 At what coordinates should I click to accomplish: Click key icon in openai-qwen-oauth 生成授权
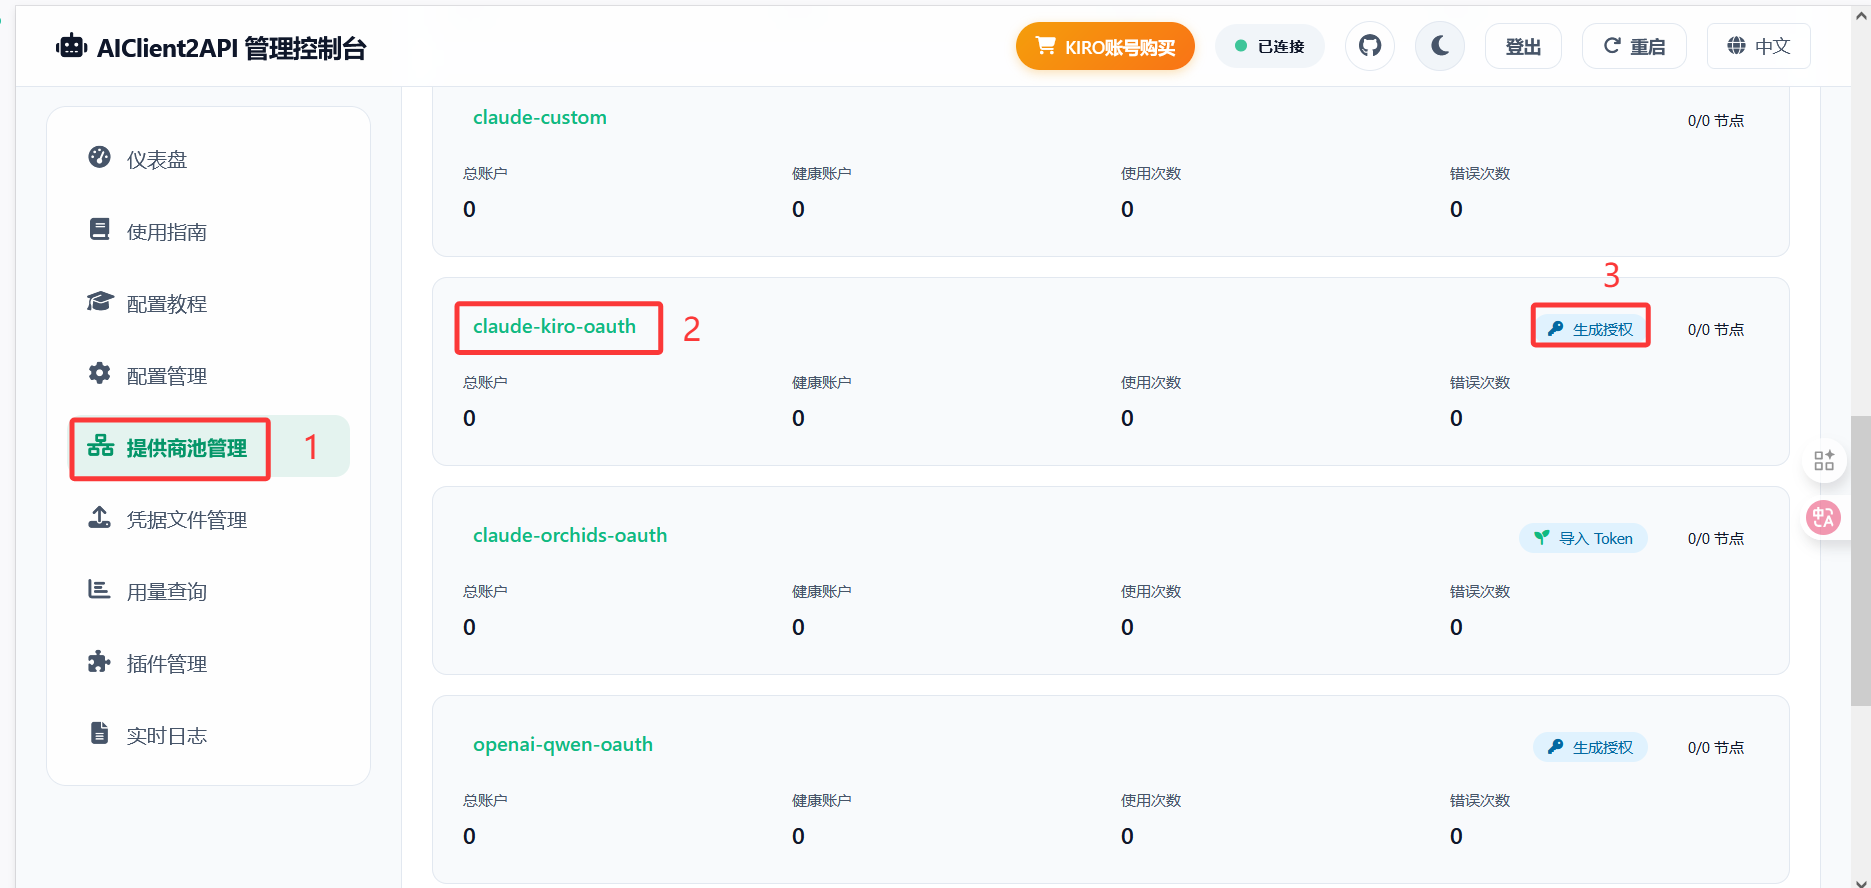point(1555,746)
